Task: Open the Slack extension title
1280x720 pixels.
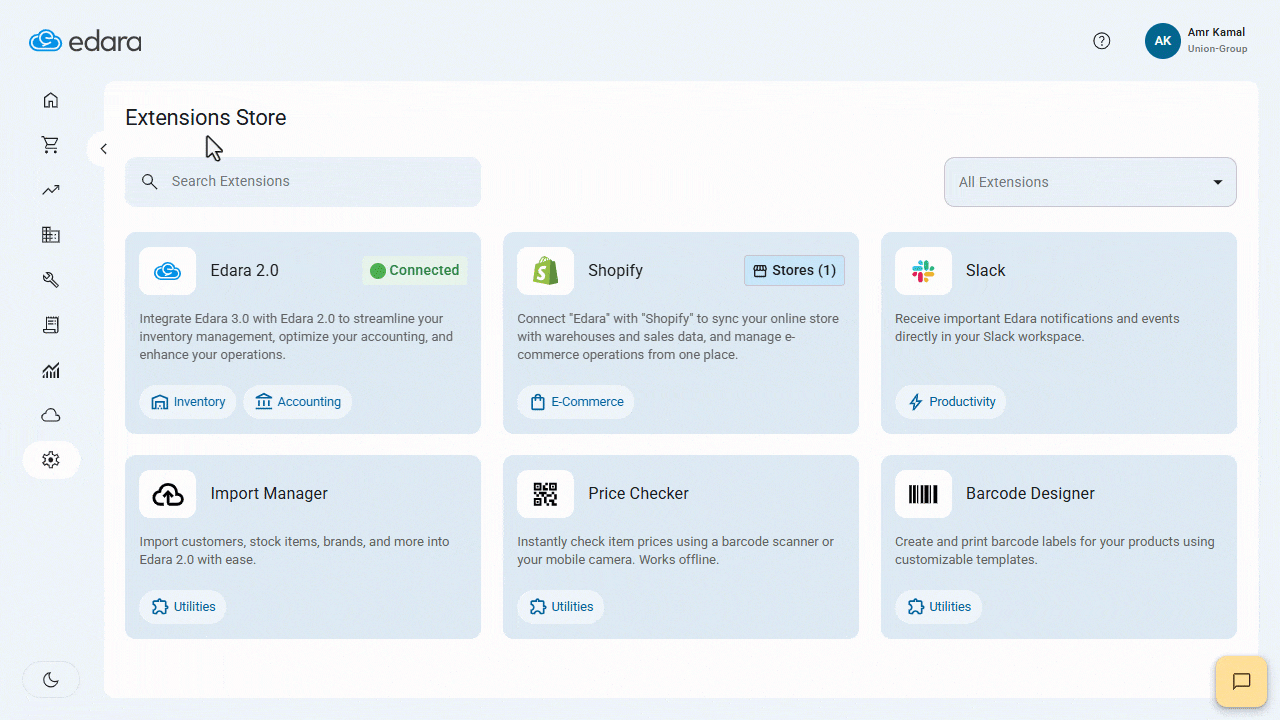Action: click(x=986, y=271)
